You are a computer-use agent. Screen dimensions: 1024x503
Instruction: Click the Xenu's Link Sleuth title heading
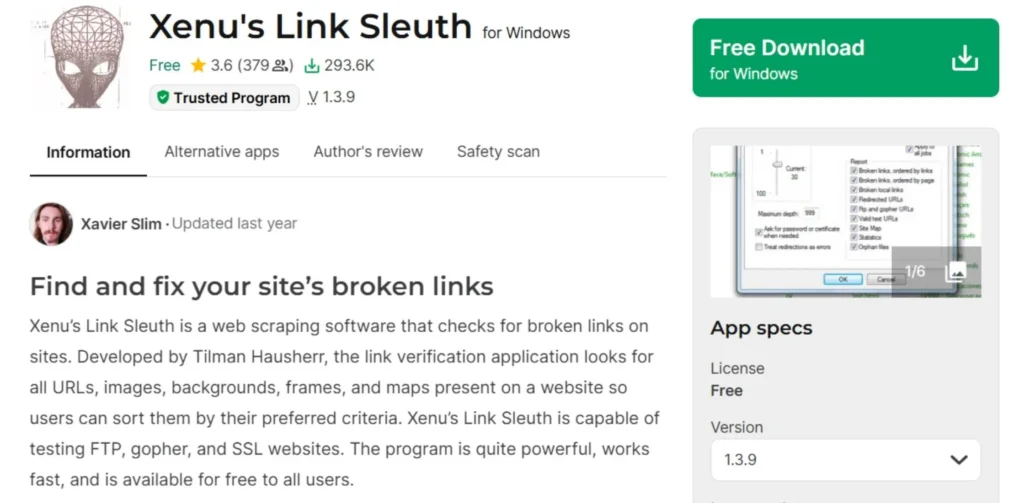point(310,27)
